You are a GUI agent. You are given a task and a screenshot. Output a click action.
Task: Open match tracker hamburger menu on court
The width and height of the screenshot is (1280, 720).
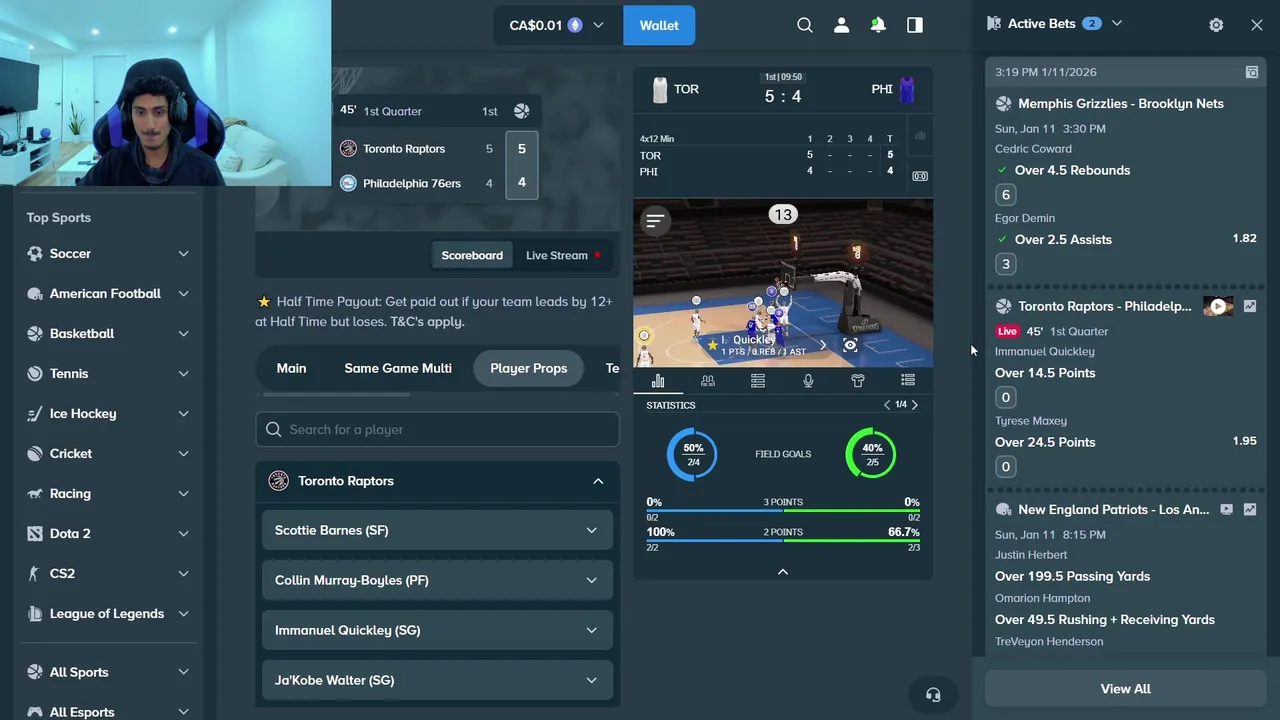[x=655, y=220]
